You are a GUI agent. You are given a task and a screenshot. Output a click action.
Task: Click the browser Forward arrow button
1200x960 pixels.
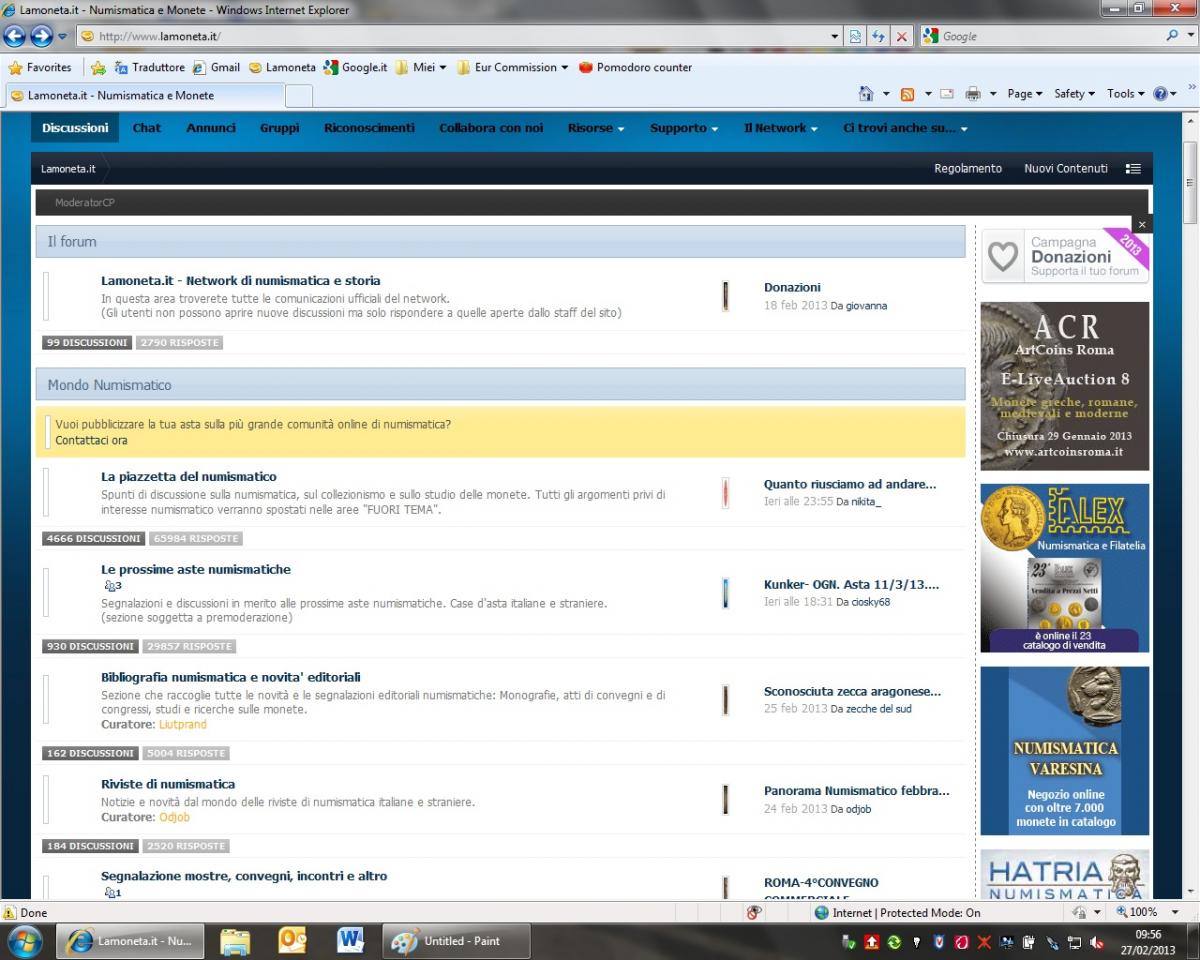42,36
